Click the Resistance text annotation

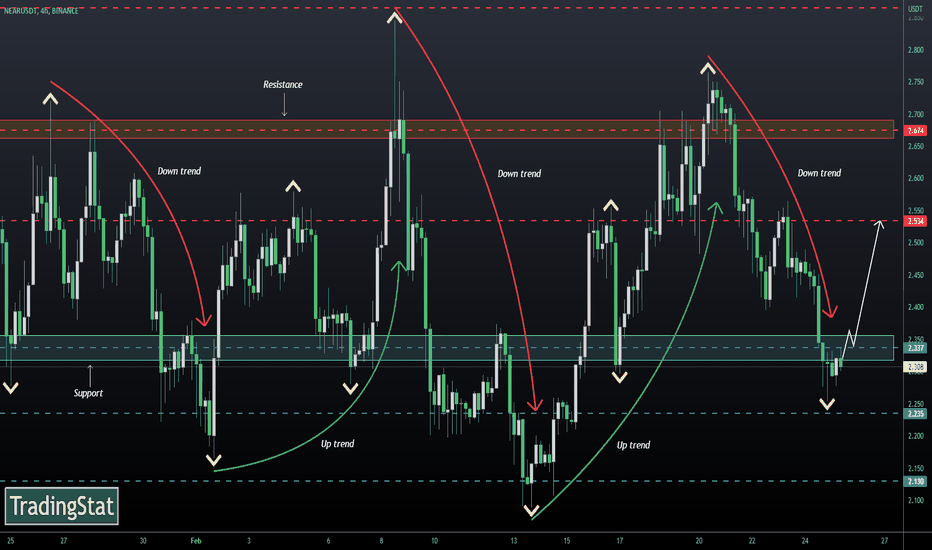pyautogui.click(x=283, y=84)
